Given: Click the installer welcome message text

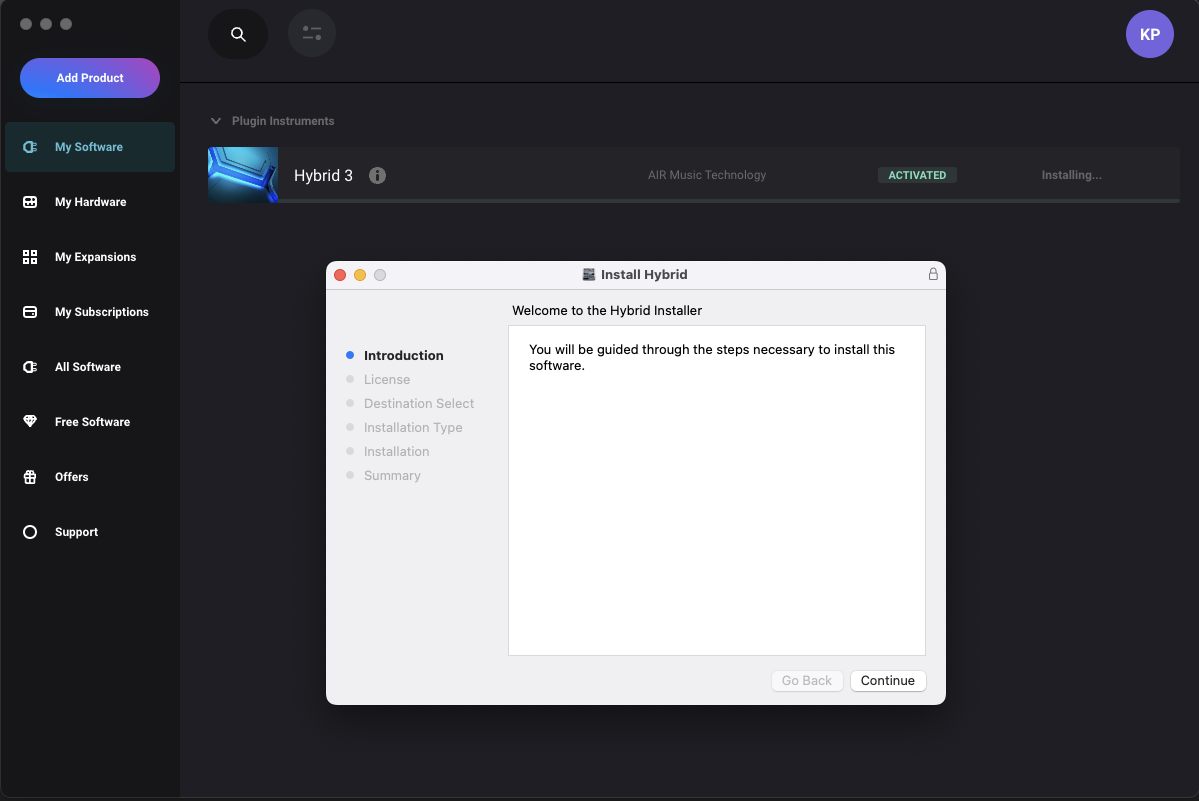Looking at the screenshot, I should tap(712, 357).
